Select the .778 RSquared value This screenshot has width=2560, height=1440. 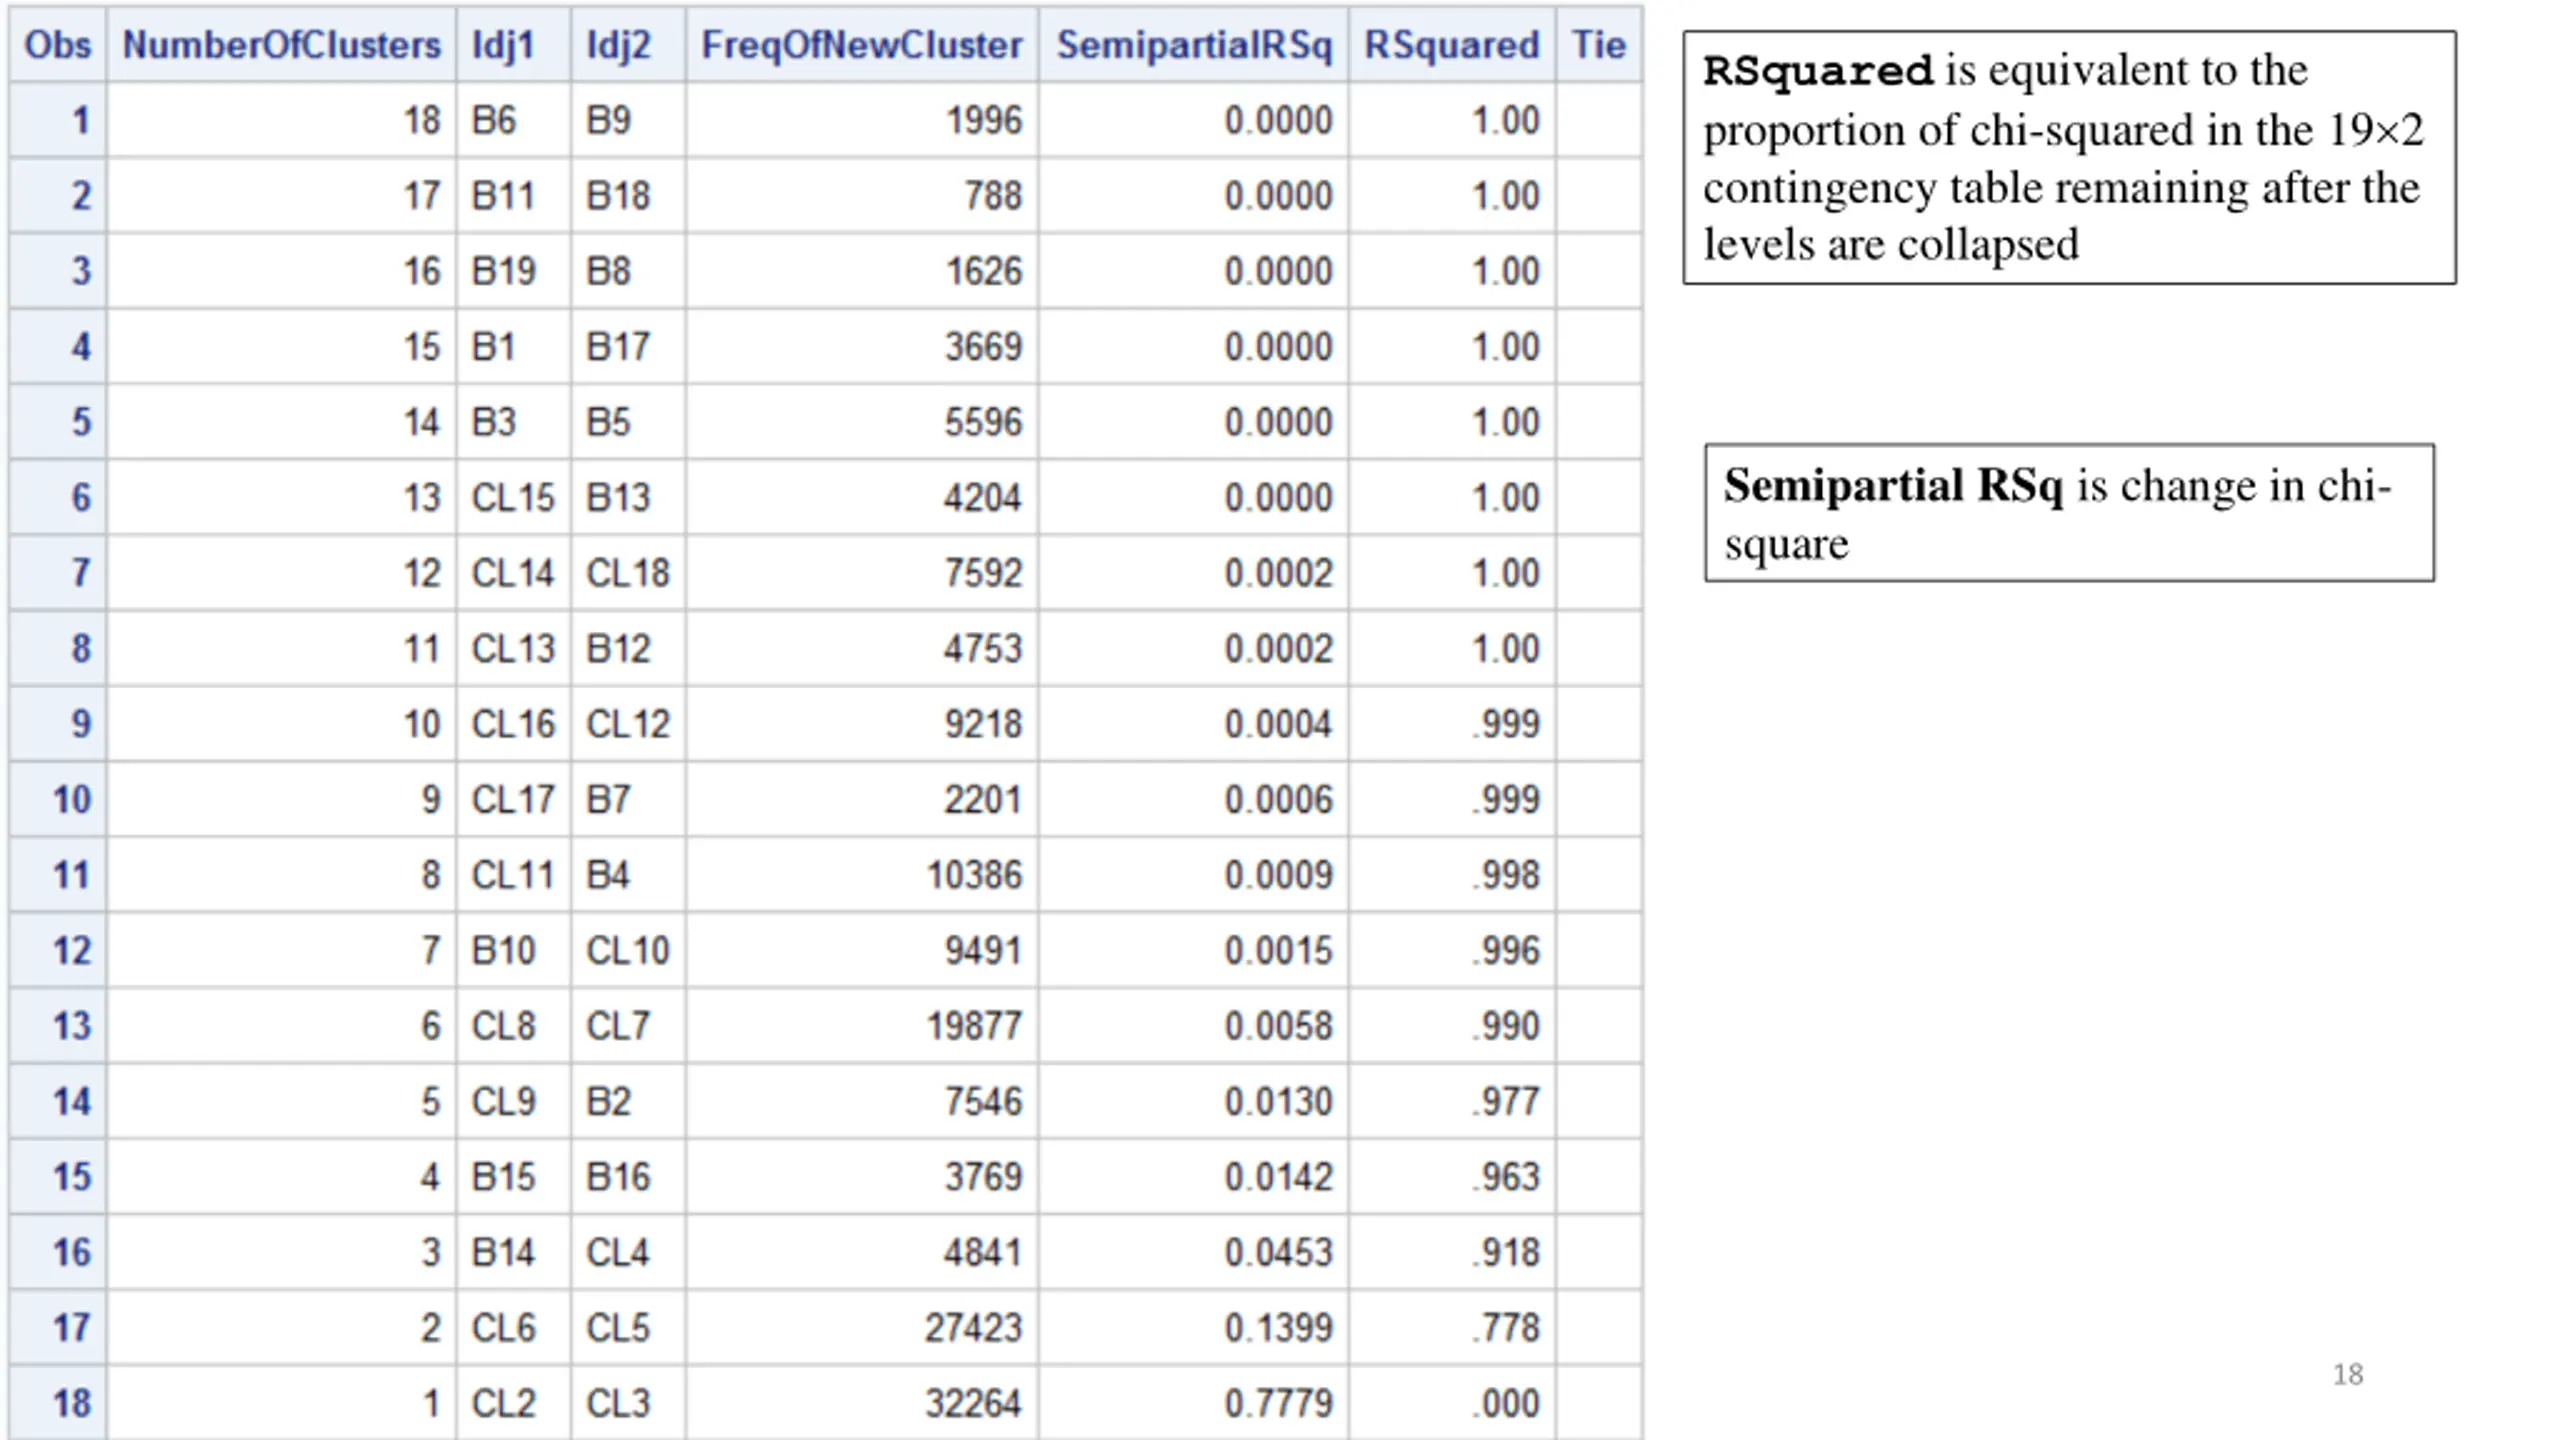pyautogui.click(x=1452, y=1328)
